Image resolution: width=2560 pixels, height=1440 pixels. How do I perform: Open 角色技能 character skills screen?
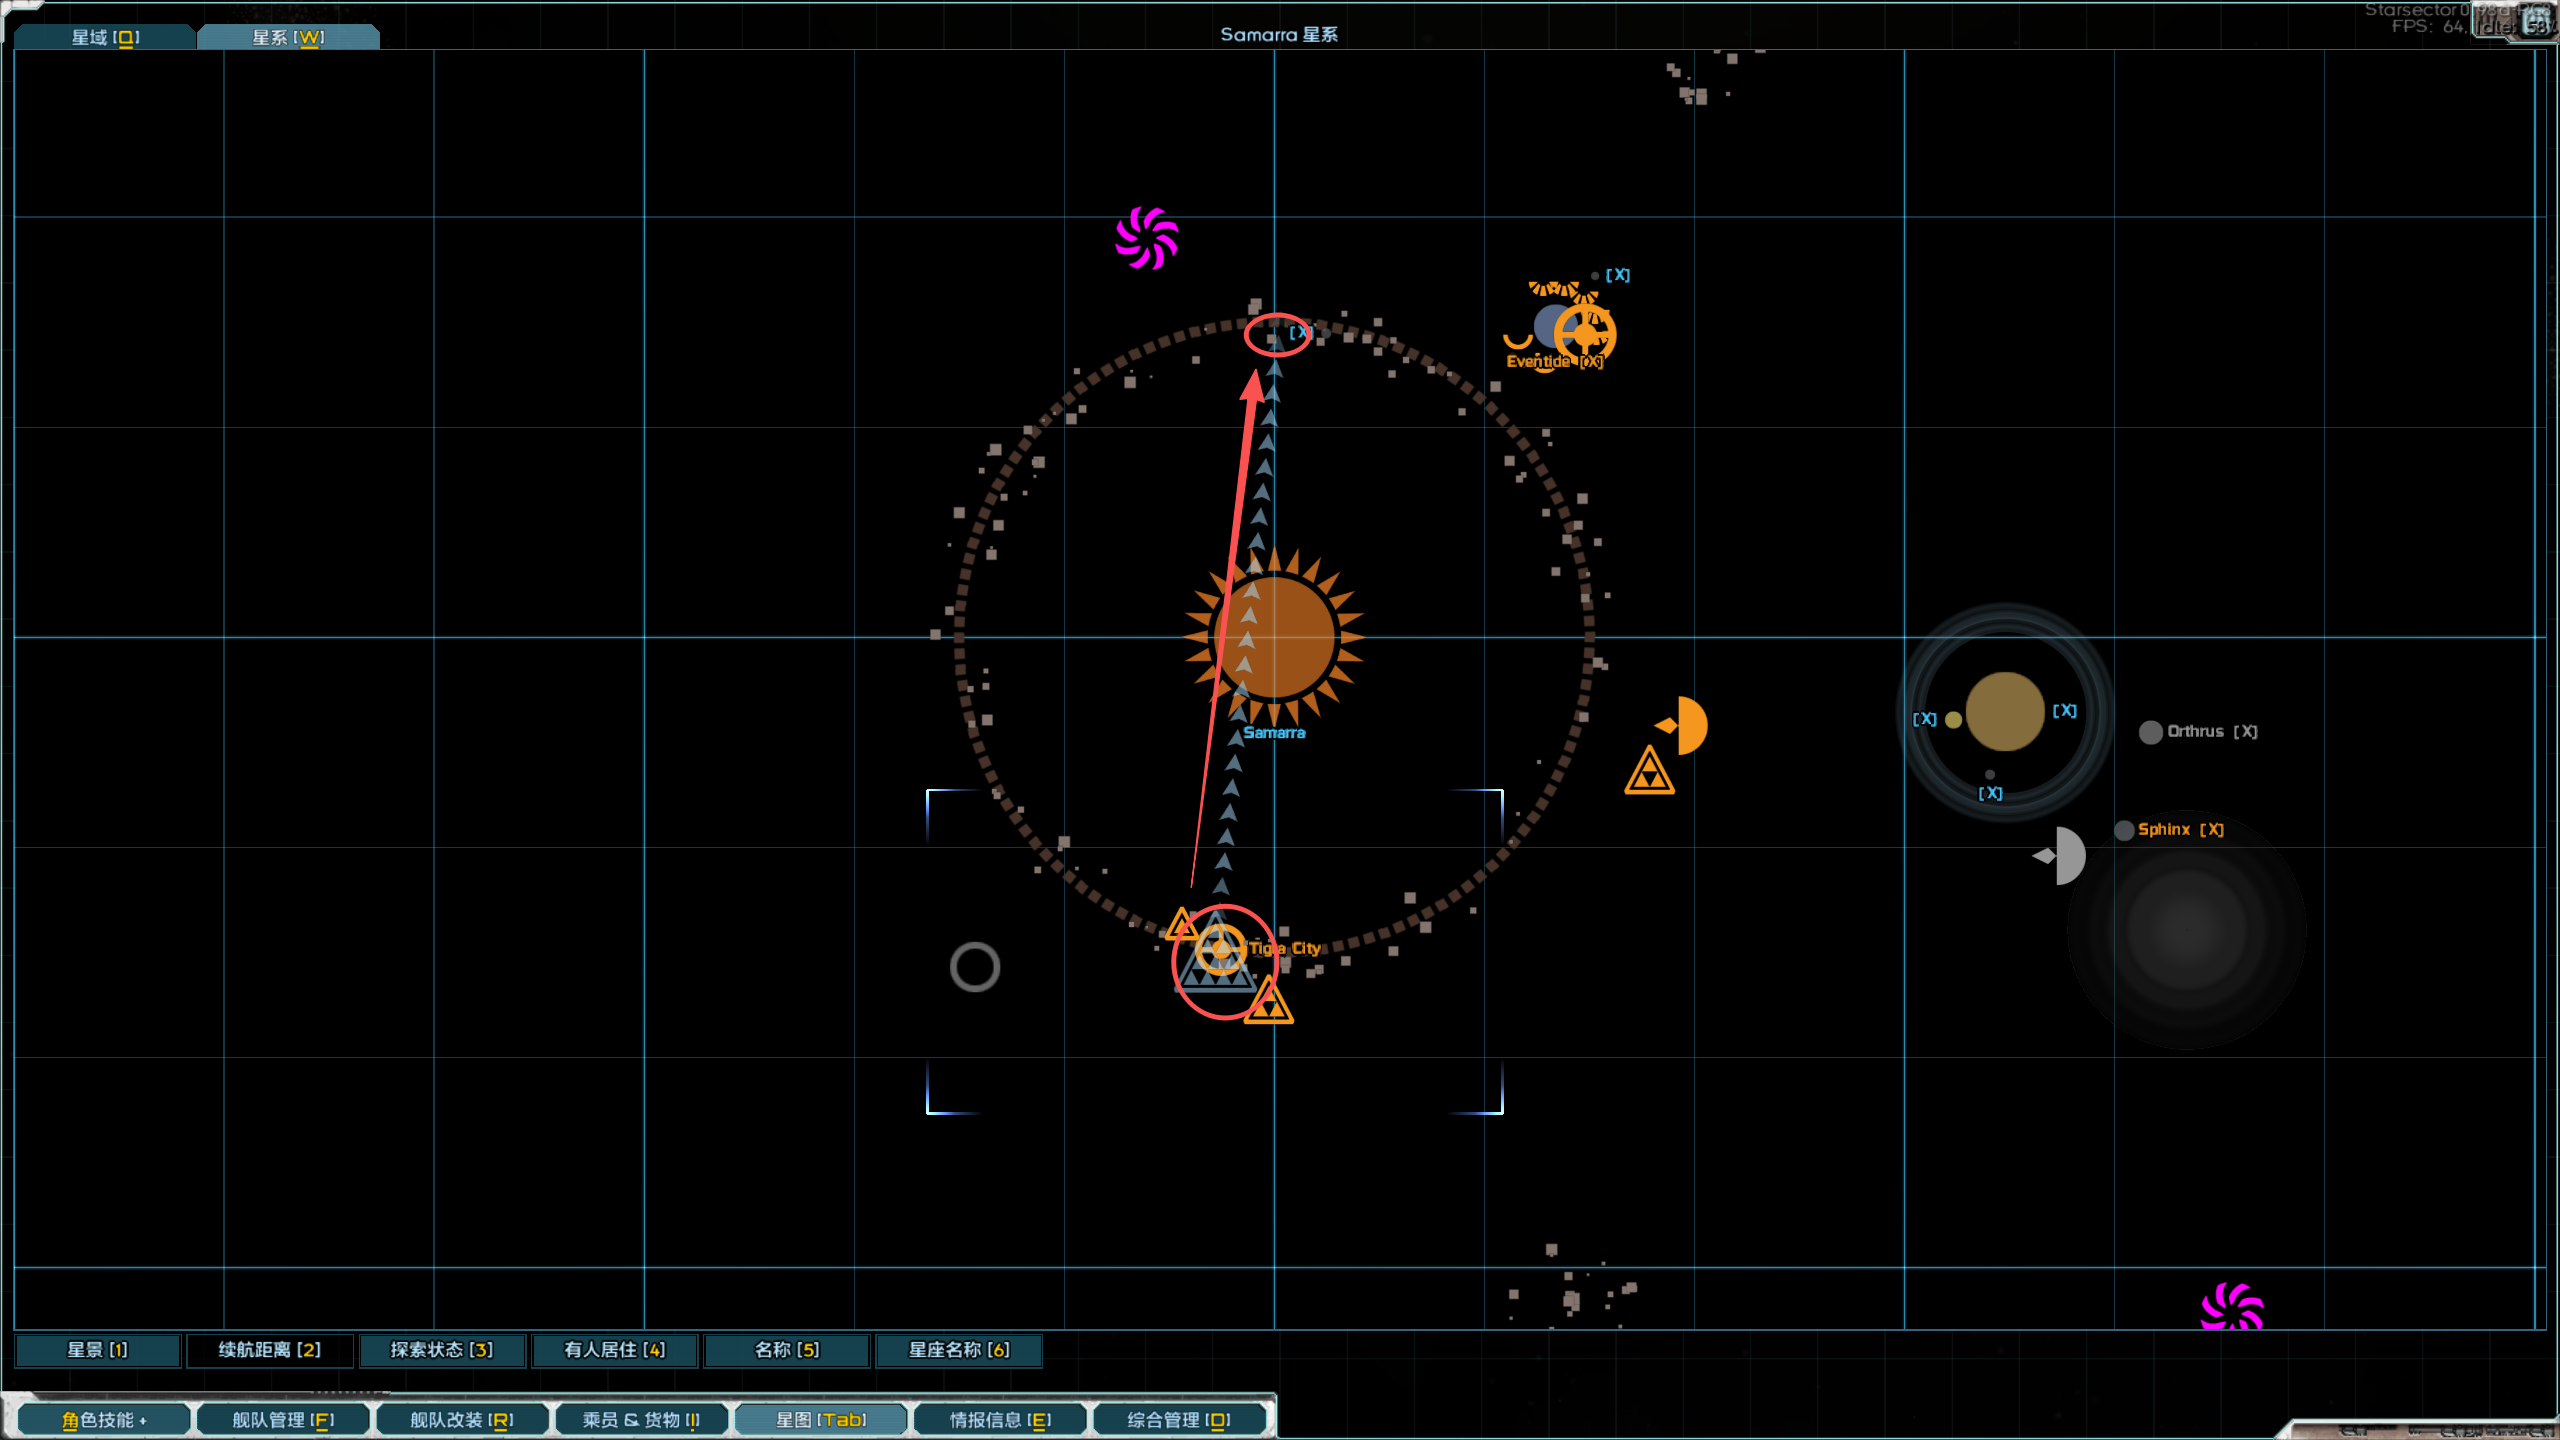[x=104, y=1420]
